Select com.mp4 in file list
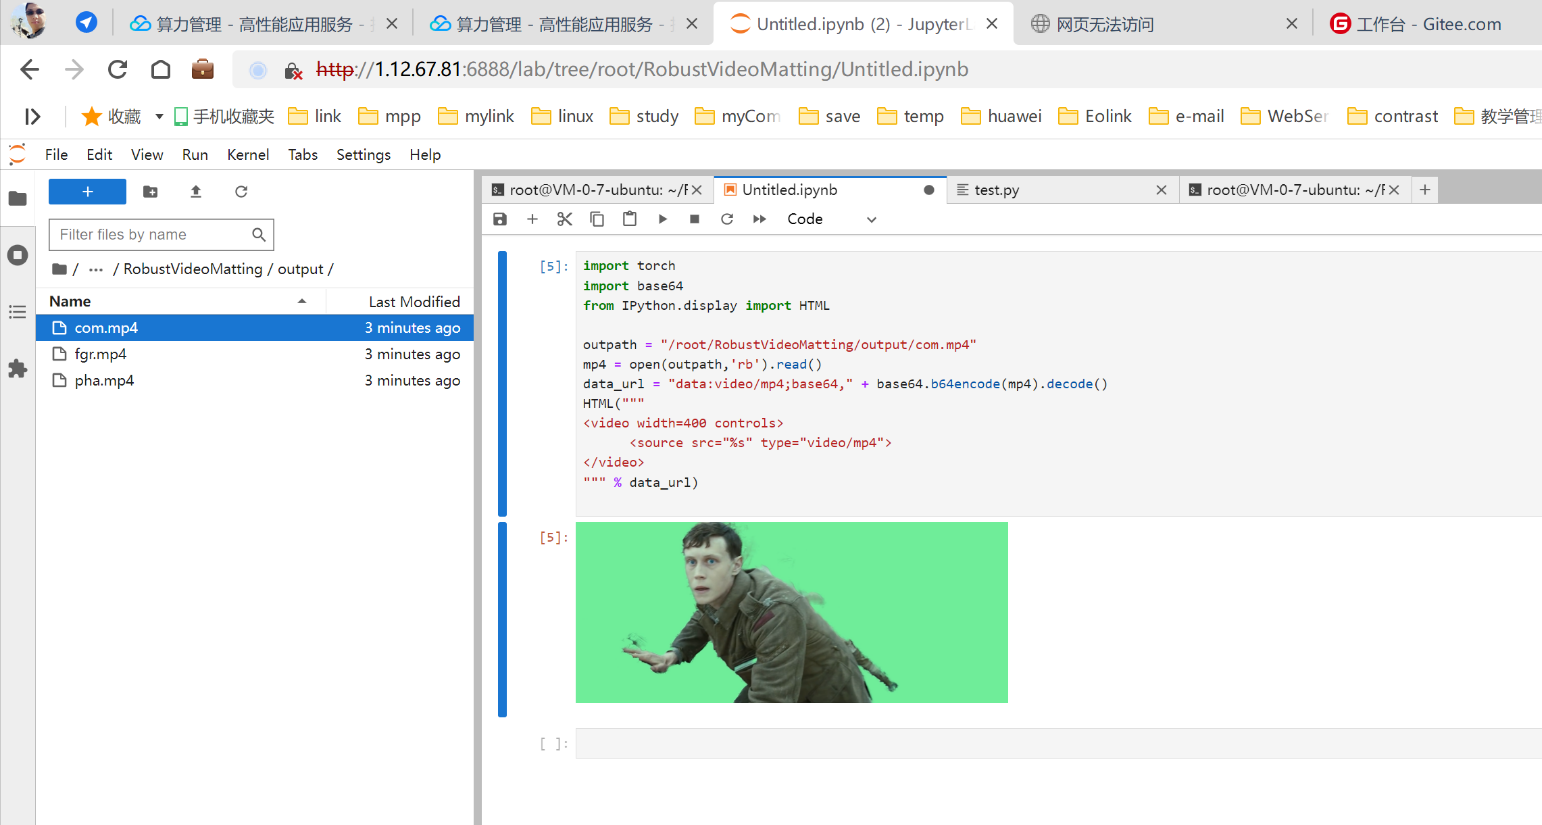The width and height of the screenshot is (1542, 825). (255, 328)
